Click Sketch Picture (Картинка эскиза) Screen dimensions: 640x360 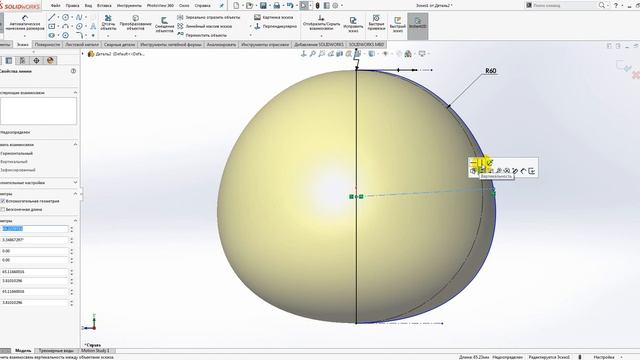coord(273,18)
